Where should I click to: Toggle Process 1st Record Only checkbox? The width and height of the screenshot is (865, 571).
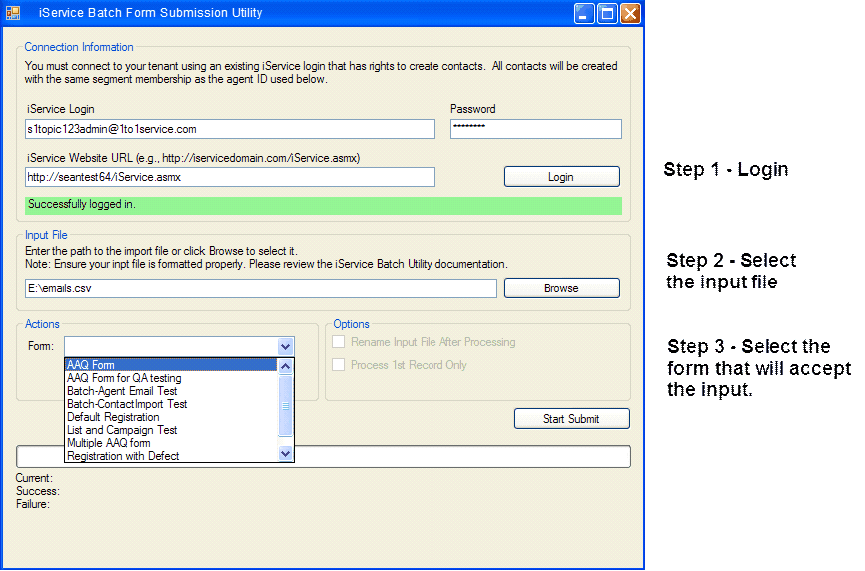[x=339, y=365]
